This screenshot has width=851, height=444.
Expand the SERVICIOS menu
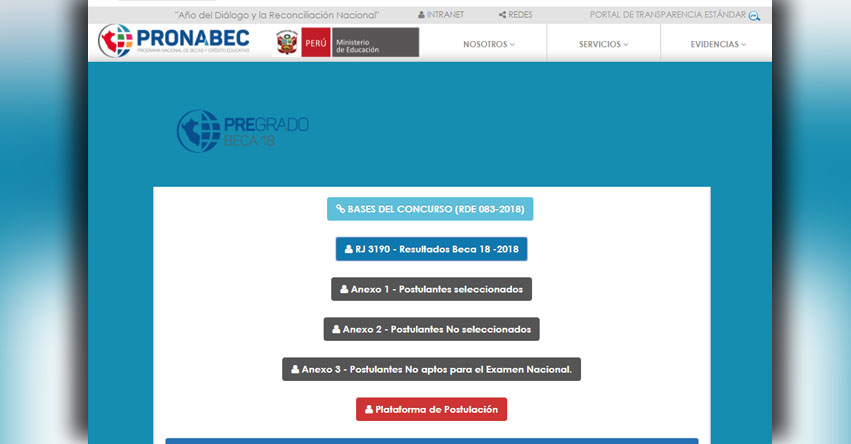(604, 45)
